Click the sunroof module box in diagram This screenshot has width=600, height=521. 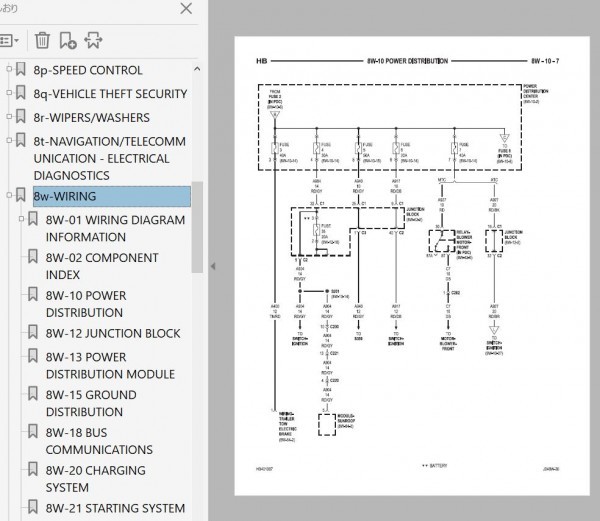327,425
